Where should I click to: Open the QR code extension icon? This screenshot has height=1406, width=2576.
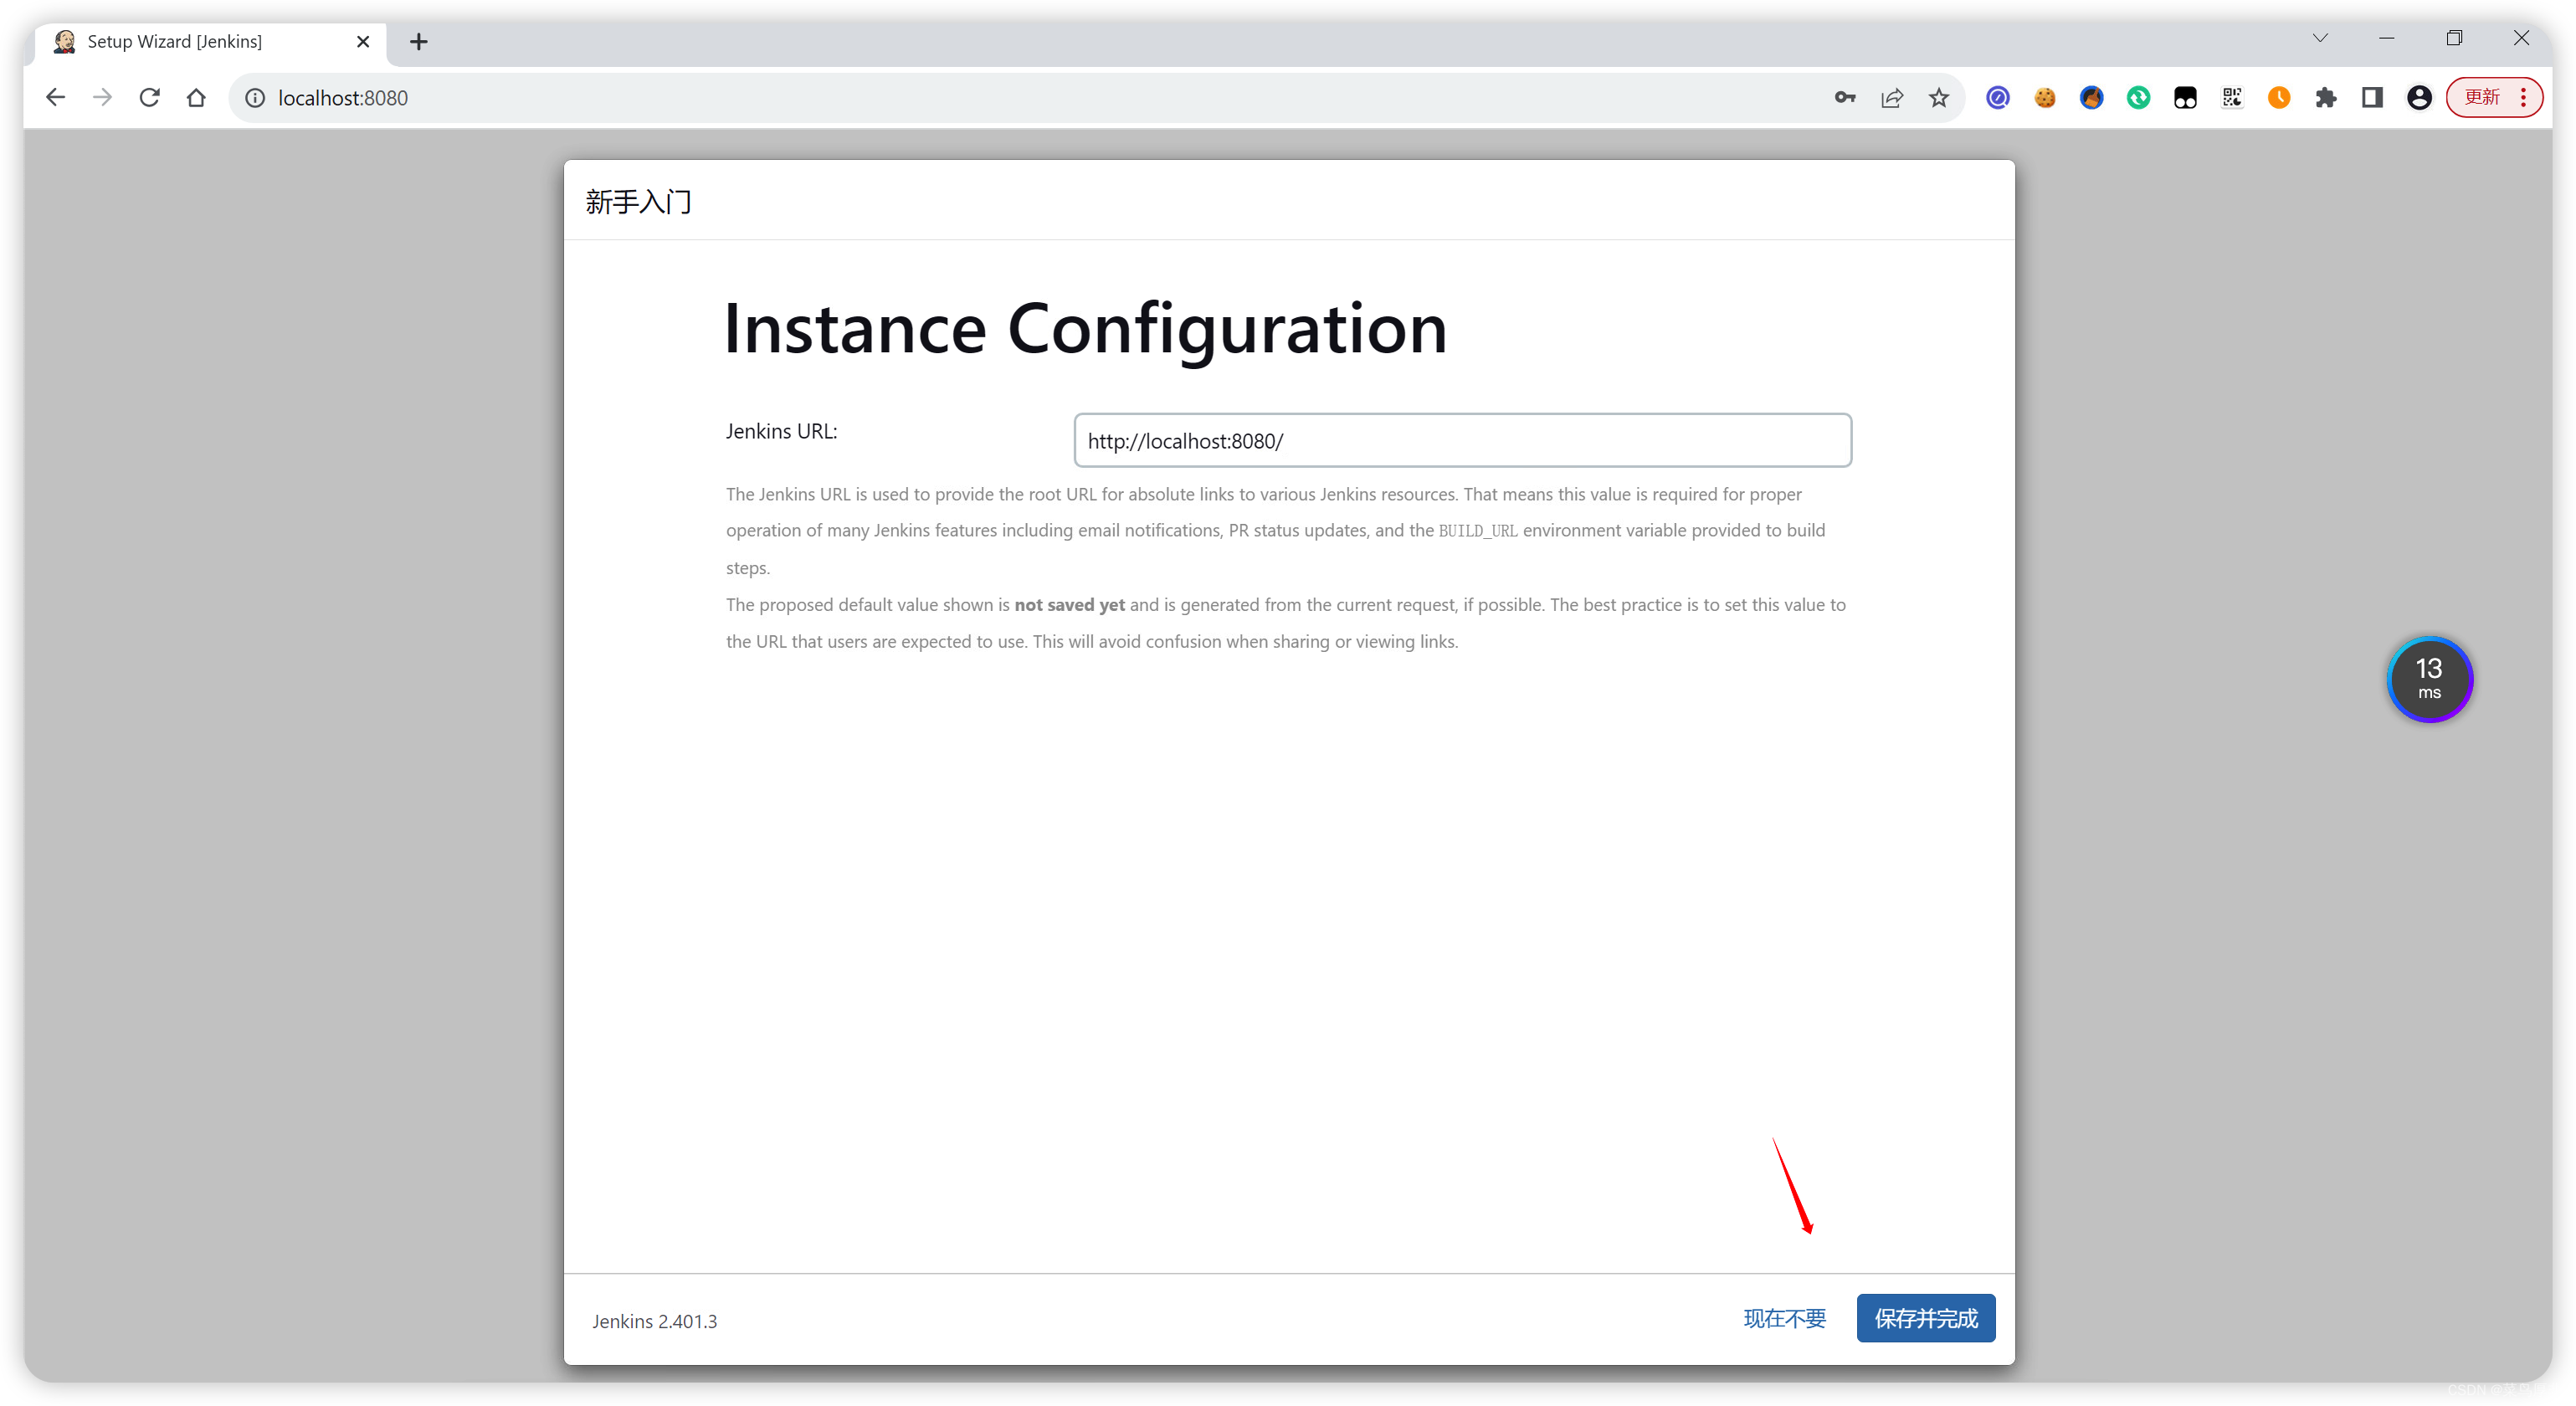coord(2232,97)
